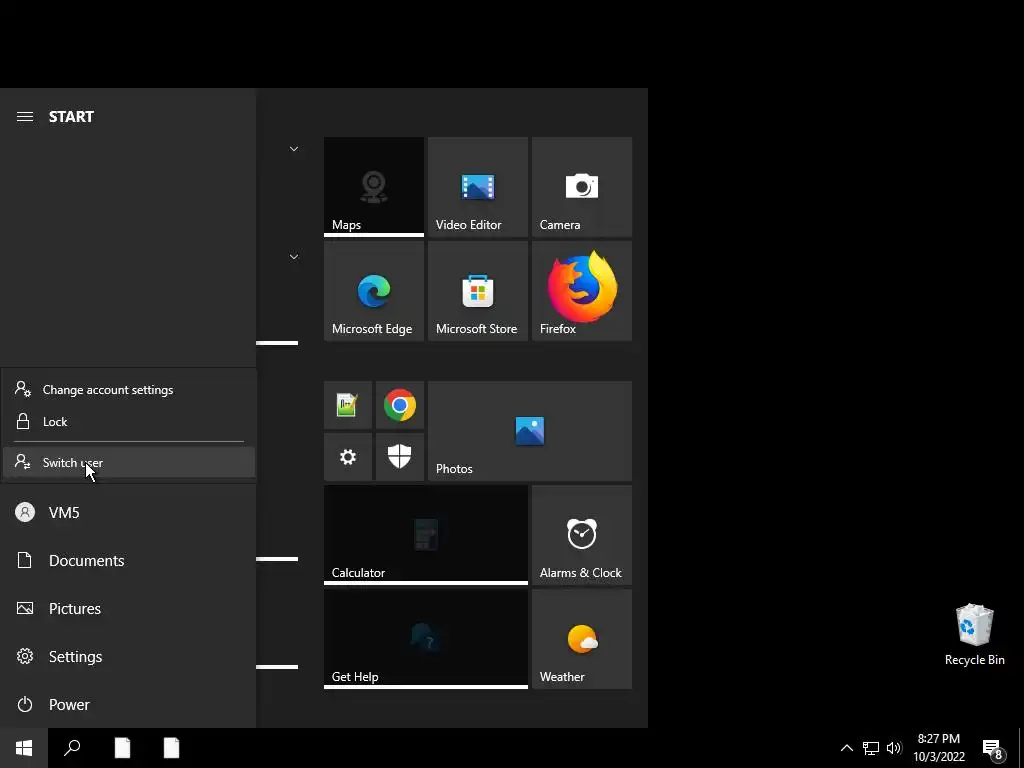Open Pictures from Start sidebar
The width and height of the screenshot is (1024, 768).
tap(128, 609)
